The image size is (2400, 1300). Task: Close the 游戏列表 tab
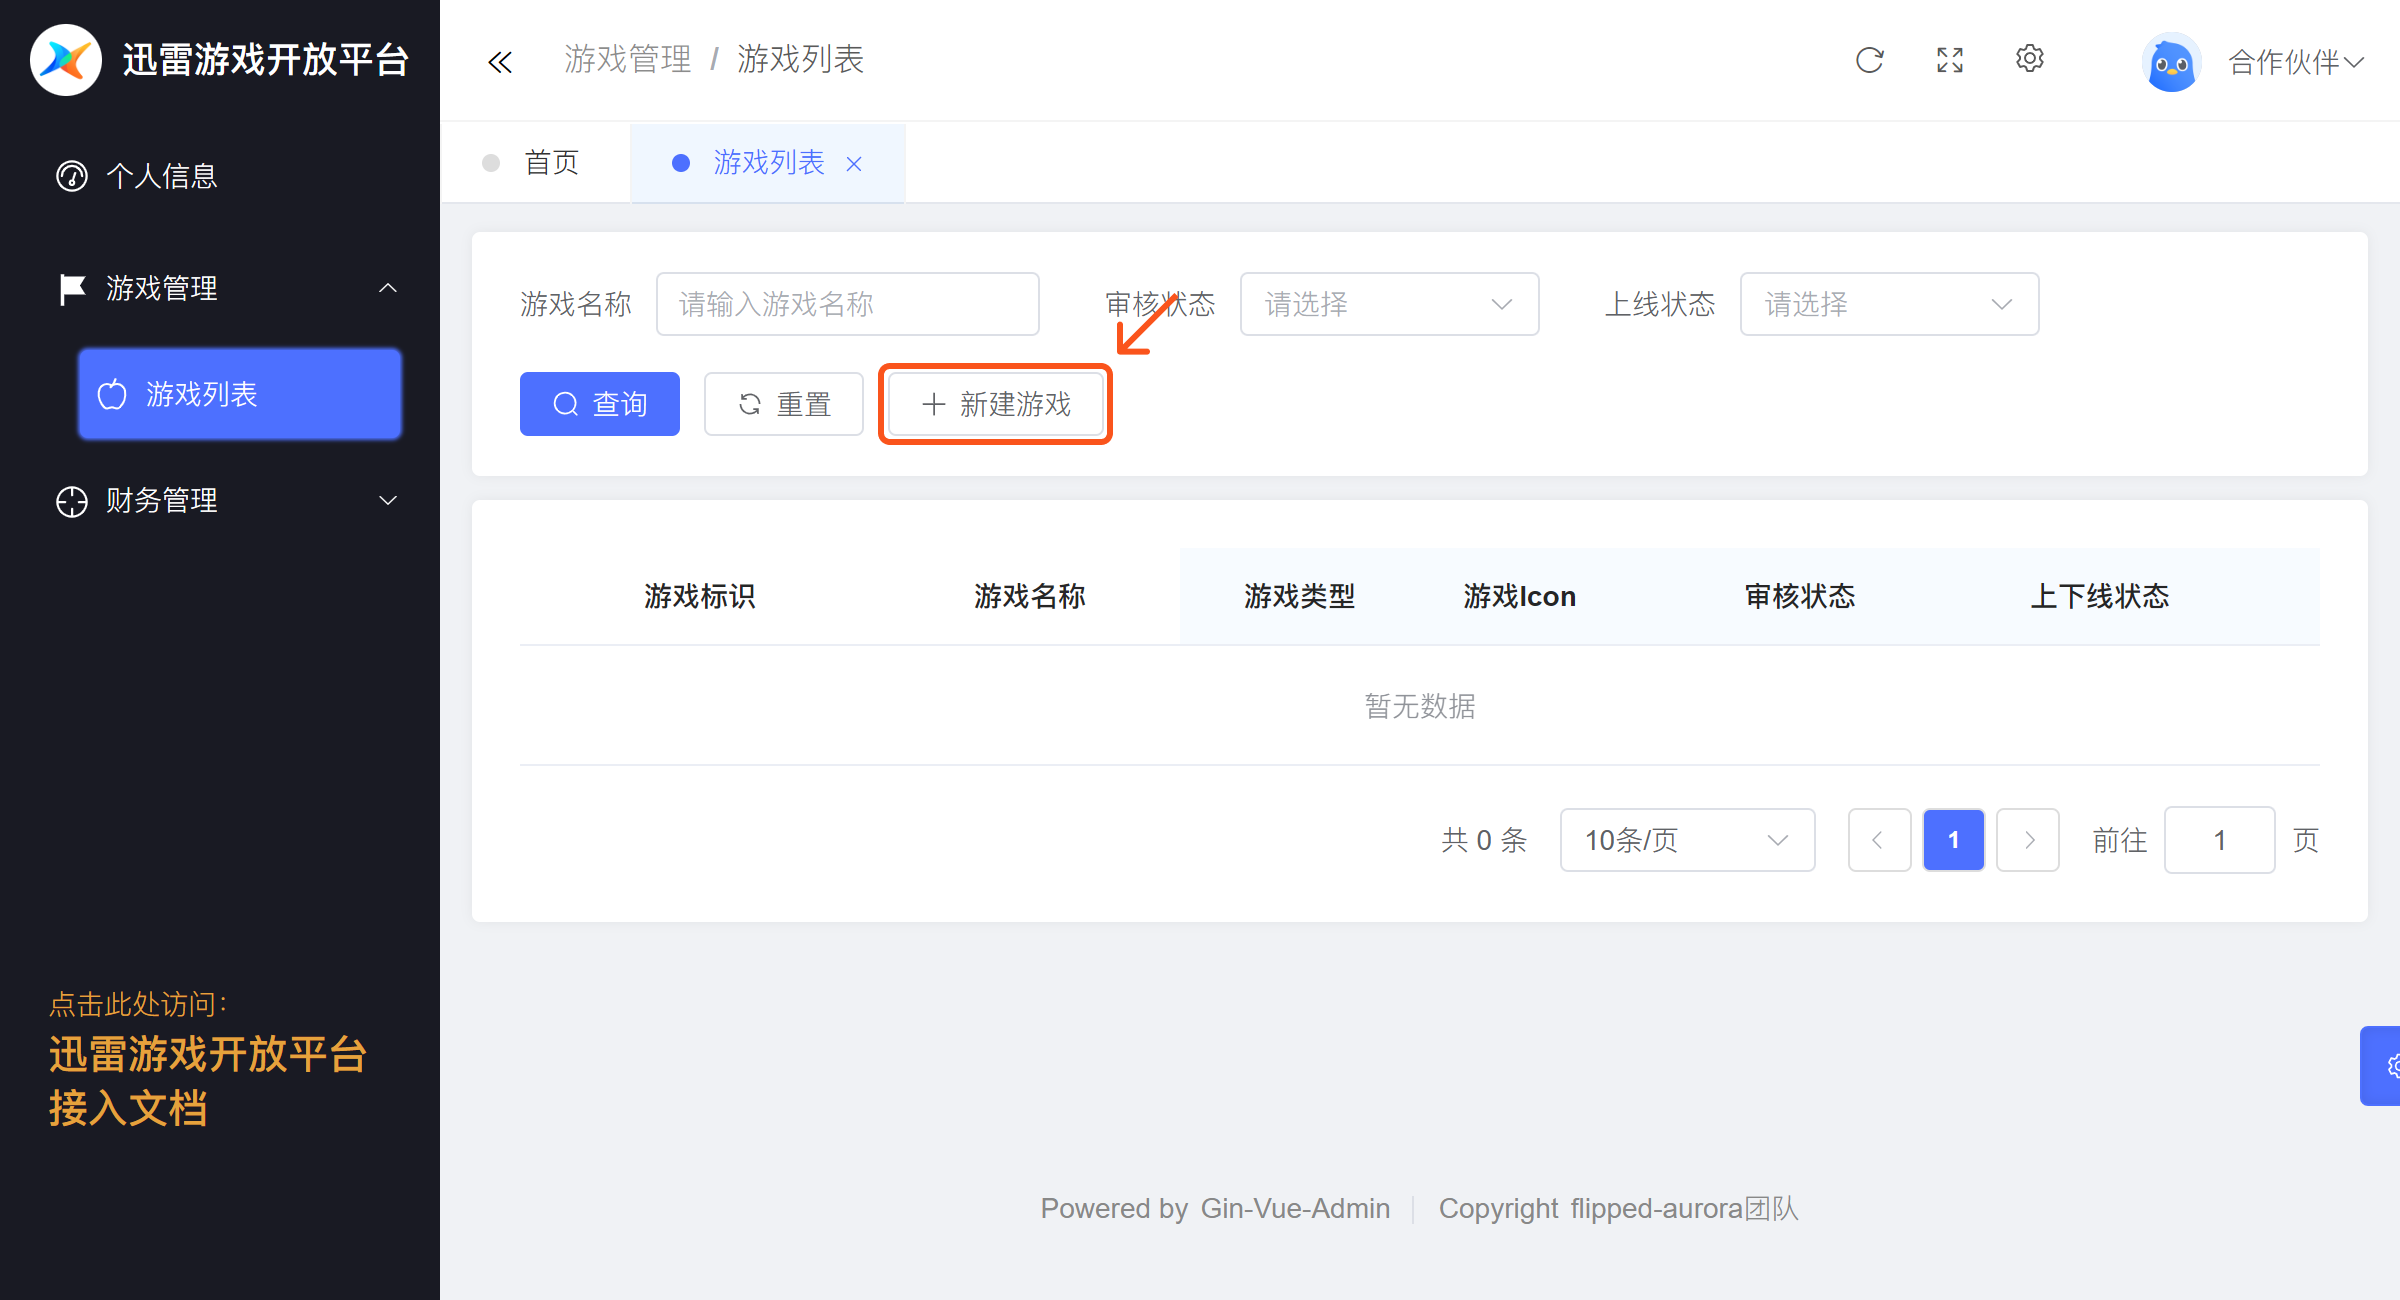854,164
